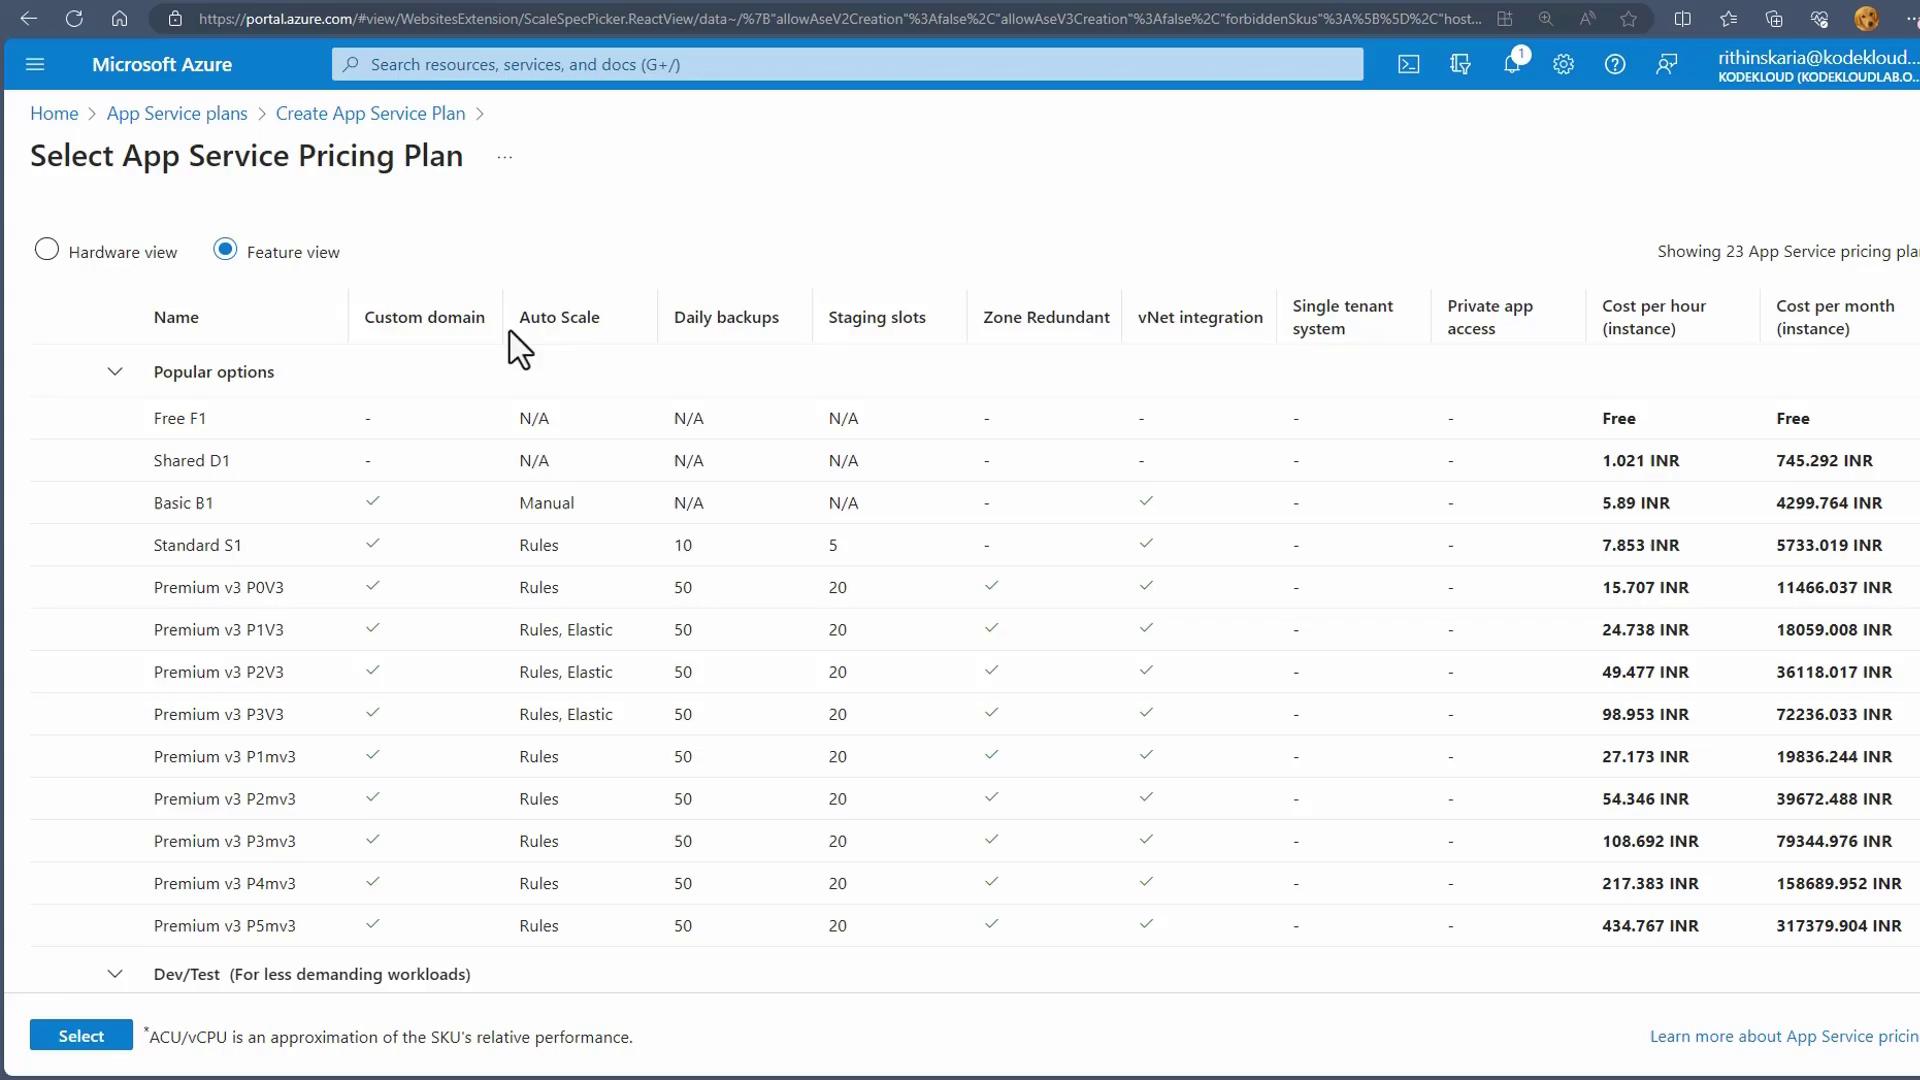Viewport: 1920px width, 1080px height.
Task: Click the Azure search resources box
Action: coord(847,65)
